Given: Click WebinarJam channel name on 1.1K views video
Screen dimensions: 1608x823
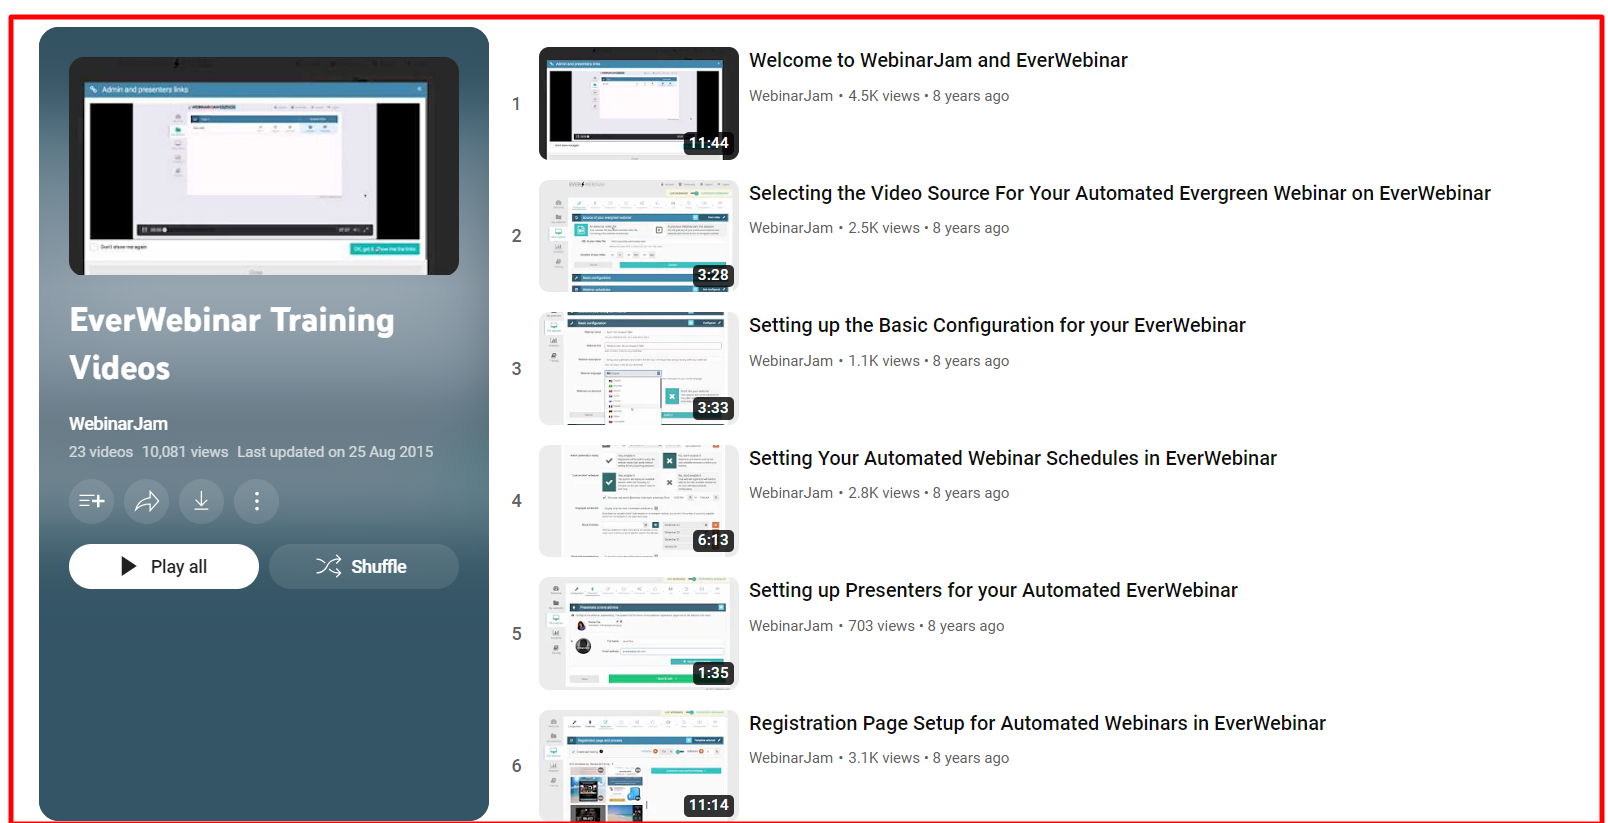Looking at the screenshot, I should tap(791, 361).
